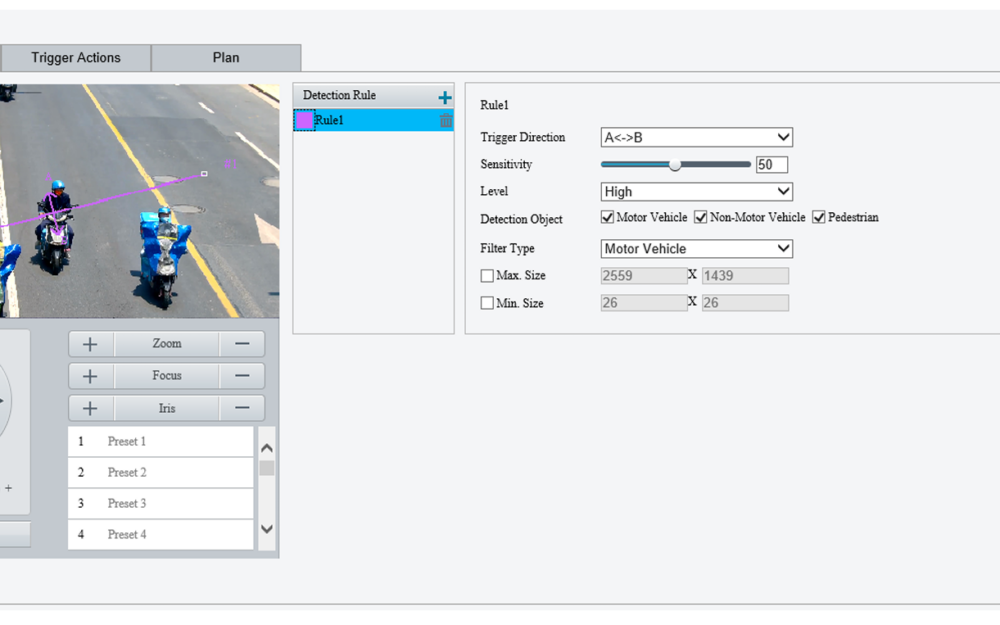The image size is (1000, 625).
Task: Select Rule1 in the Detection Rule list
Action: pyautogui.click(x=374, y=120)
